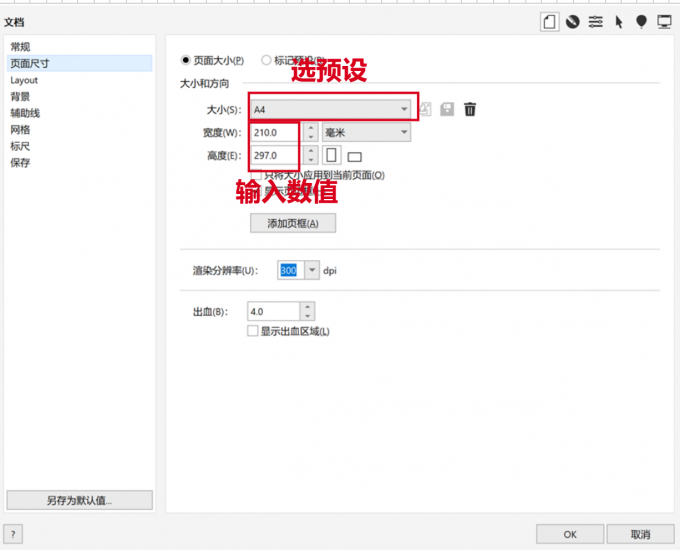
Task: Open the global monitor icon
Action: click(x=664, y=22)
